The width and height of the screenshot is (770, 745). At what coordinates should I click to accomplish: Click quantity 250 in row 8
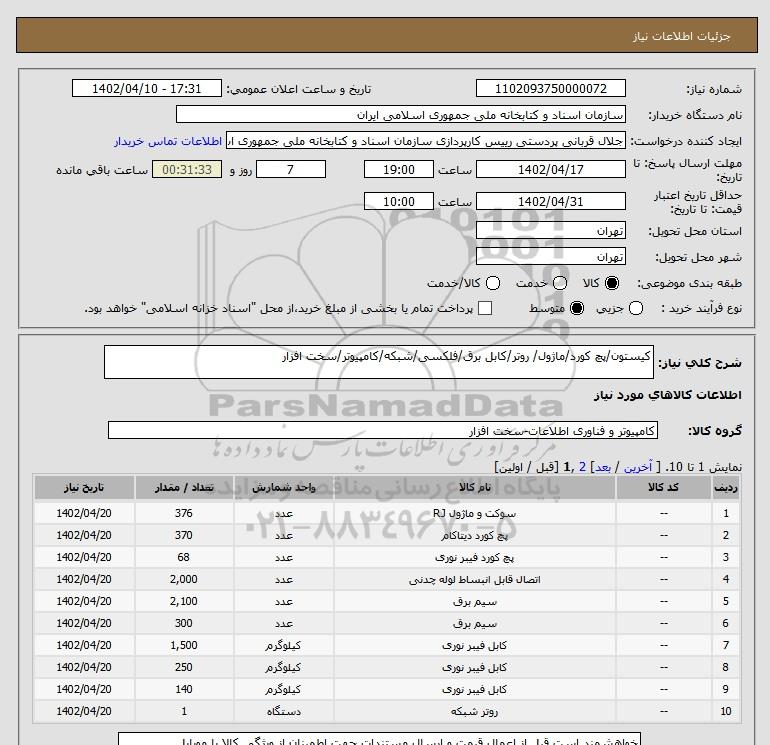click(184, 667)
